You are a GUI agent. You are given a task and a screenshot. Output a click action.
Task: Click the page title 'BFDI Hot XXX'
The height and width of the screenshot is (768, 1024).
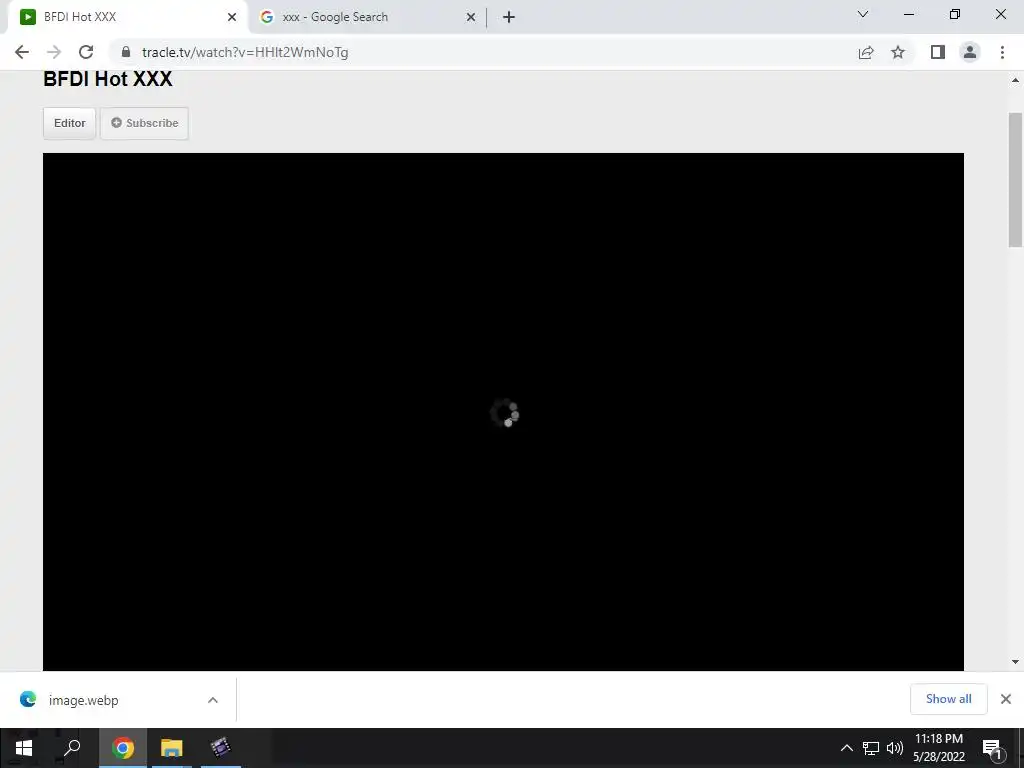click(x=108, y=79)
